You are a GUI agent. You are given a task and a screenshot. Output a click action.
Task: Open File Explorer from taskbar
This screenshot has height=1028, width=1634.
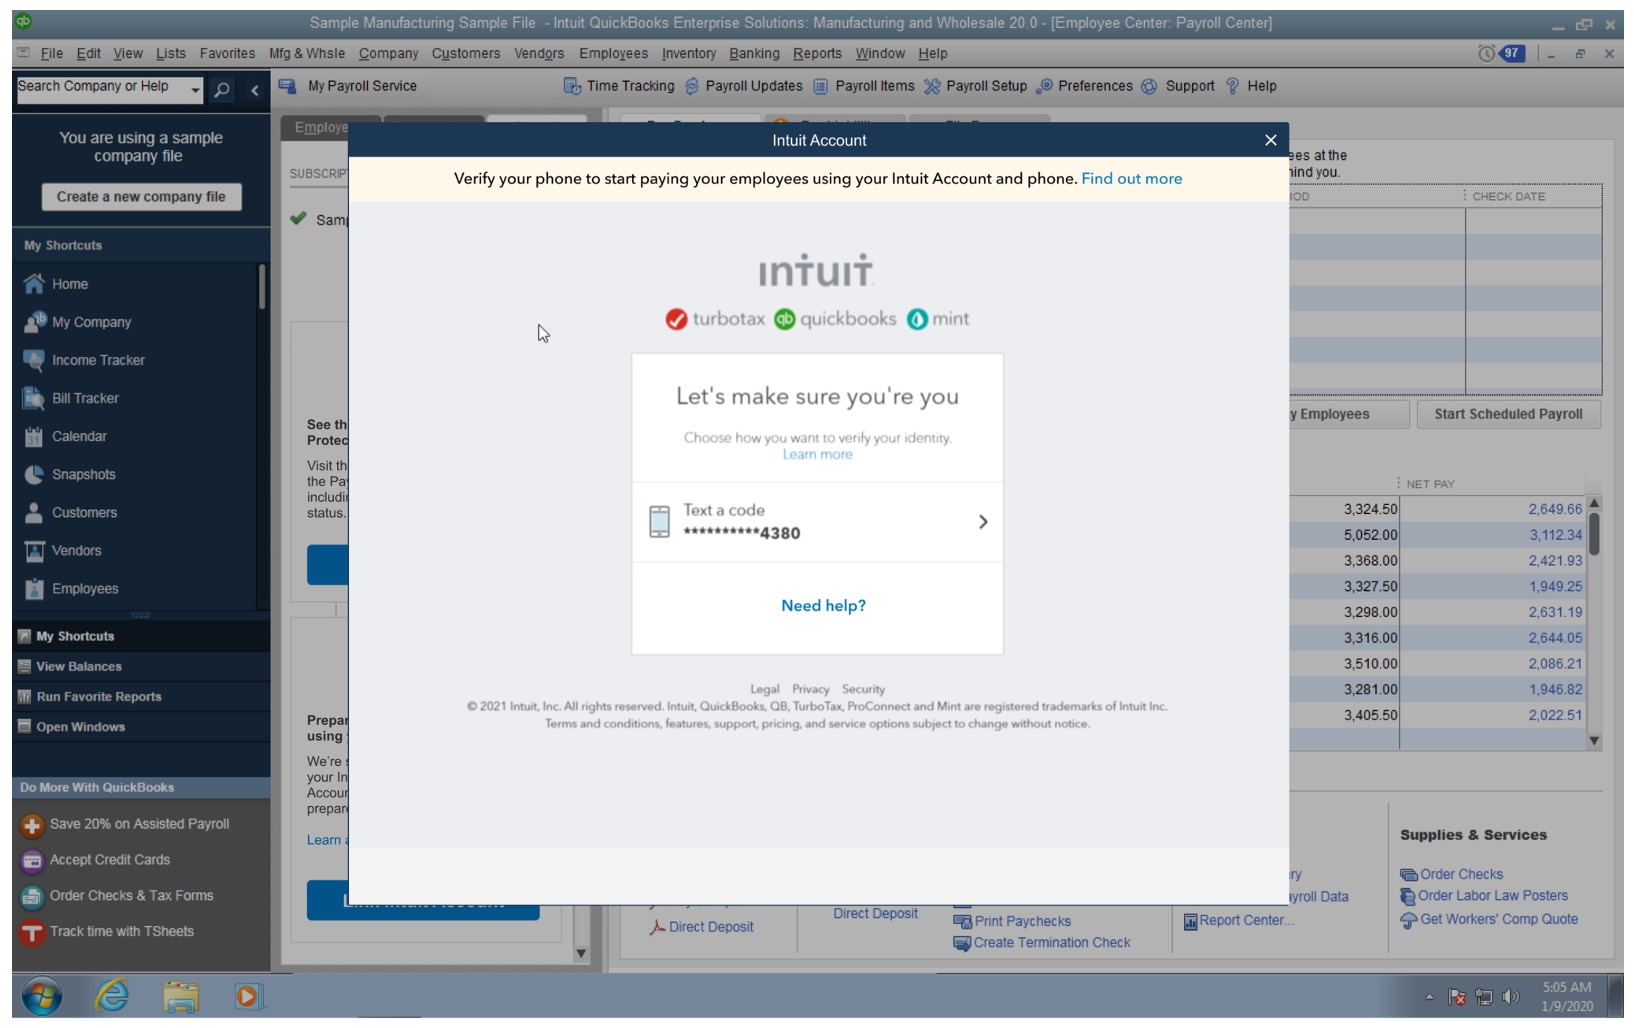(x=181, y=996)
